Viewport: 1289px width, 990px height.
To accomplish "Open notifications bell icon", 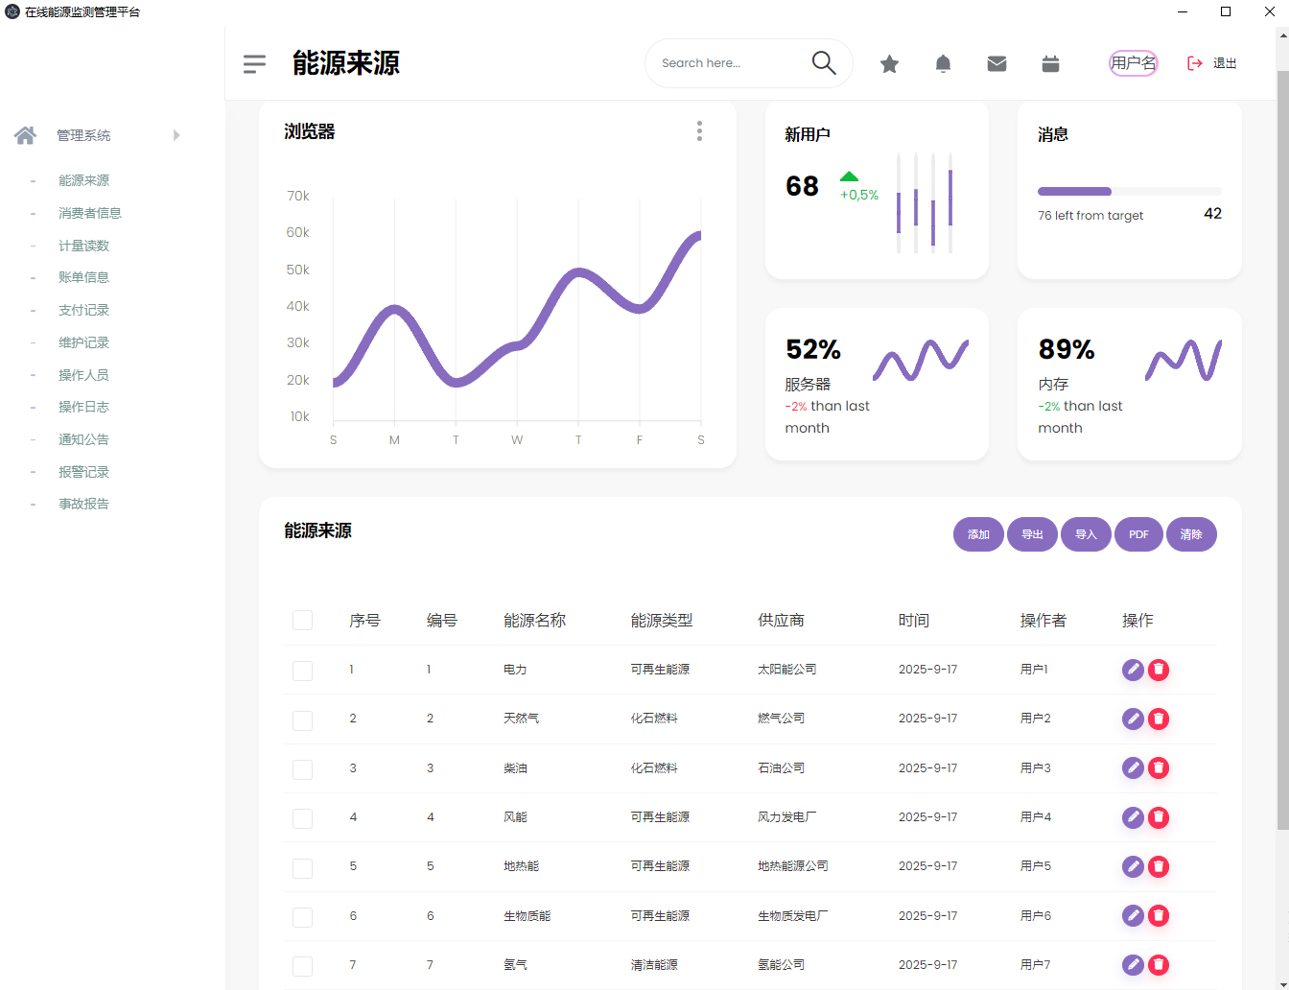I will click(943, 64).
